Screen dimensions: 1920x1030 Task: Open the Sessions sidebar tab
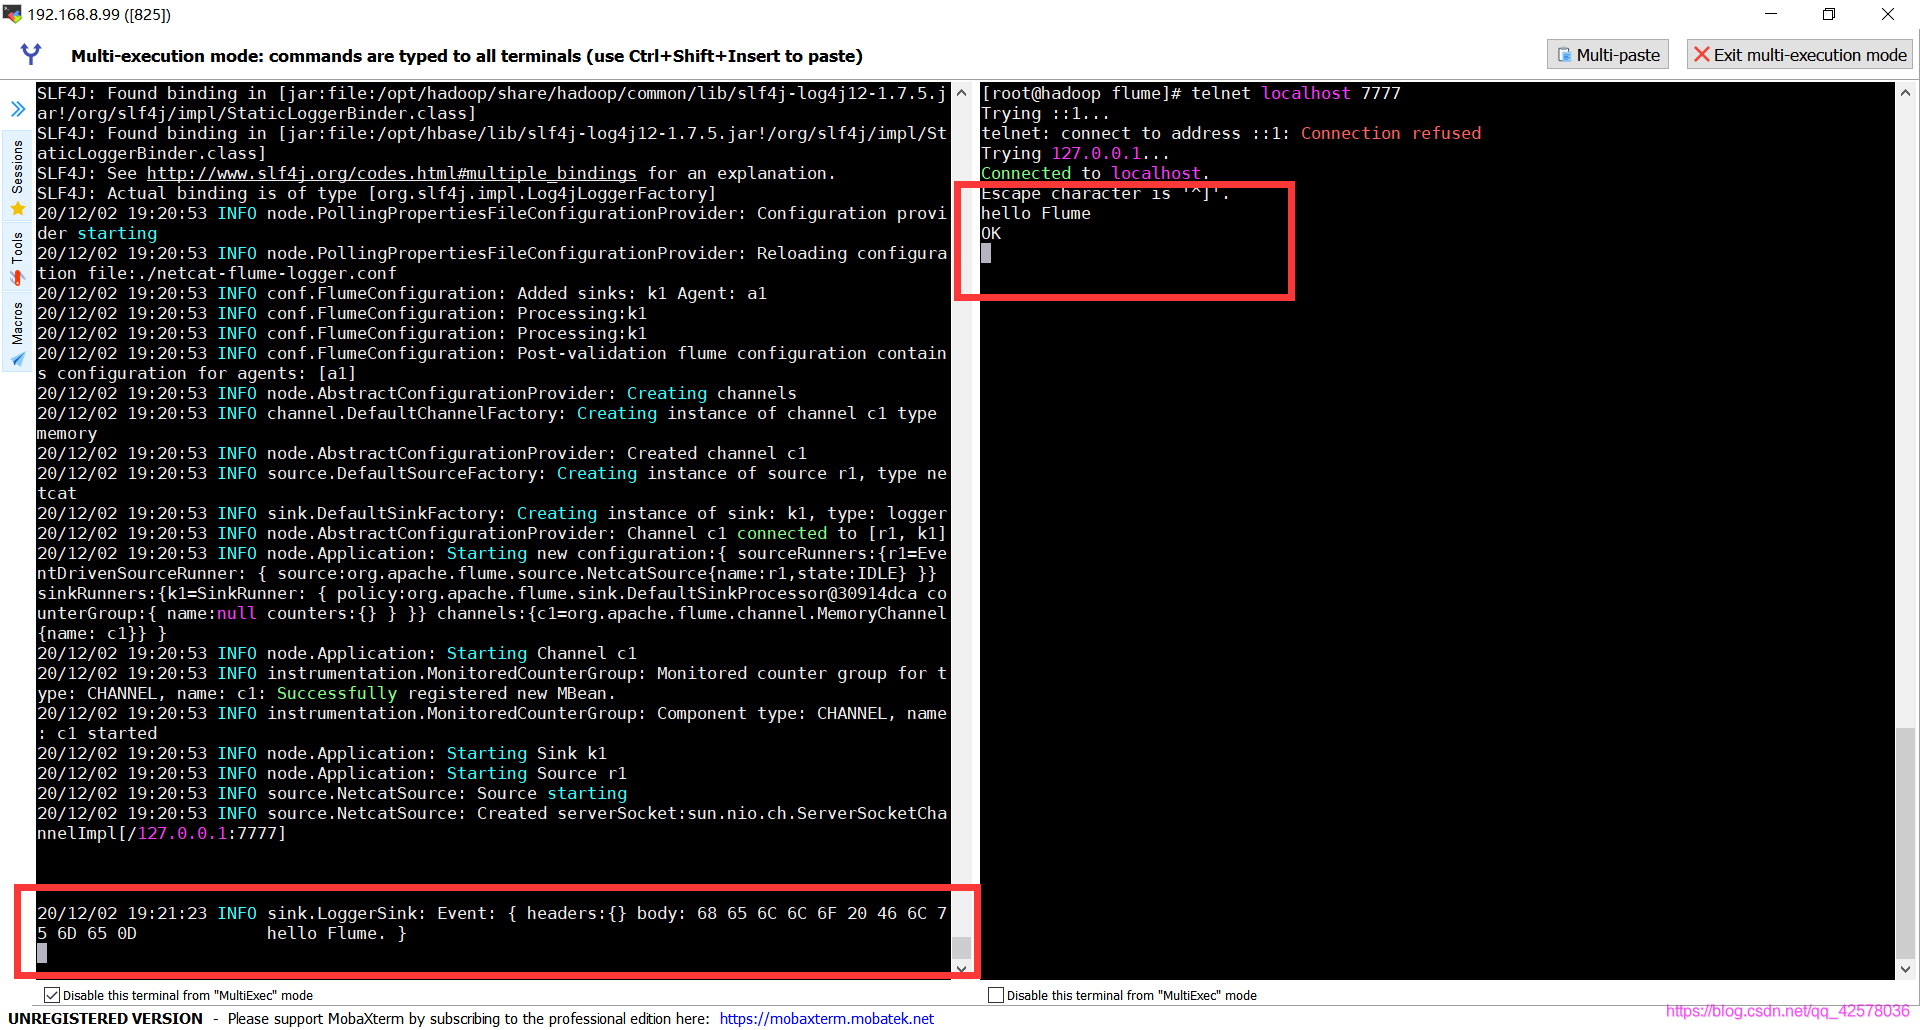pyautogui.click(x=17, y=176)
